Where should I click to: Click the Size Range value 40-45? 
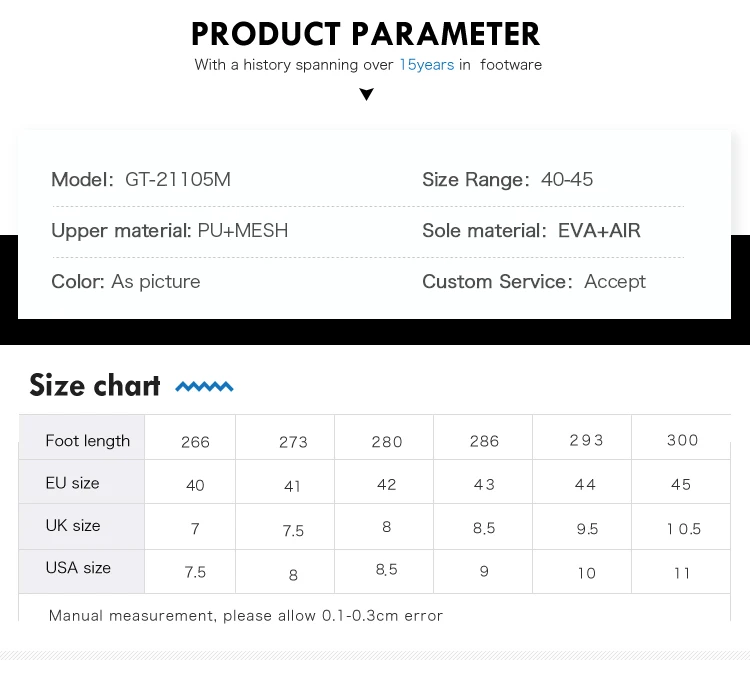click(x=567, y=180)
